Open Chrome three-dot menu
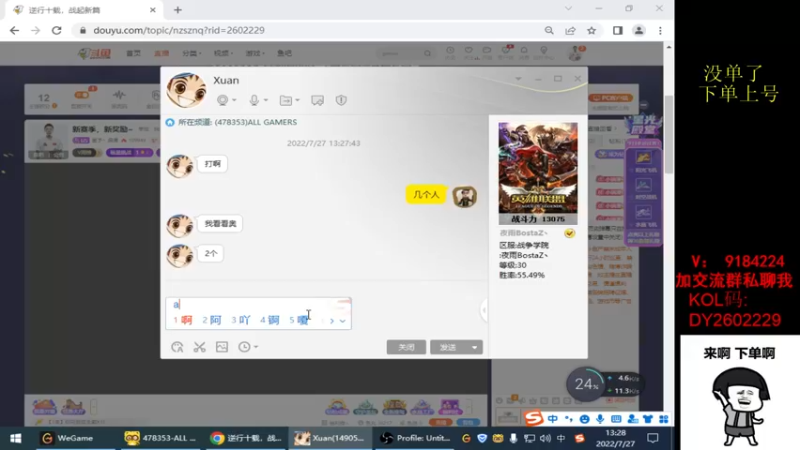This screenshot has width=800, height=450. click(x=660, y=31)
